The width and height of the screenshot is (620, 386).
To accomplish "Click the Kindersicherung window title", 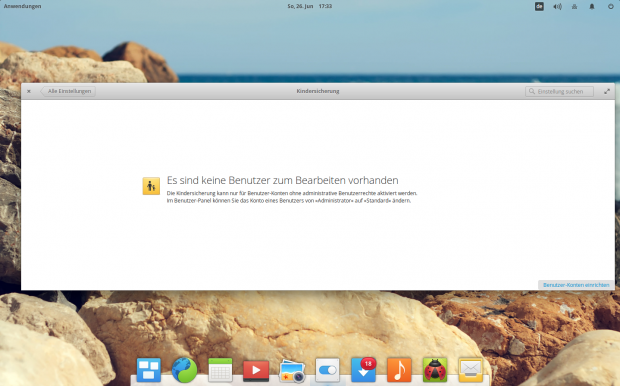I will click(x=318, y=91).
